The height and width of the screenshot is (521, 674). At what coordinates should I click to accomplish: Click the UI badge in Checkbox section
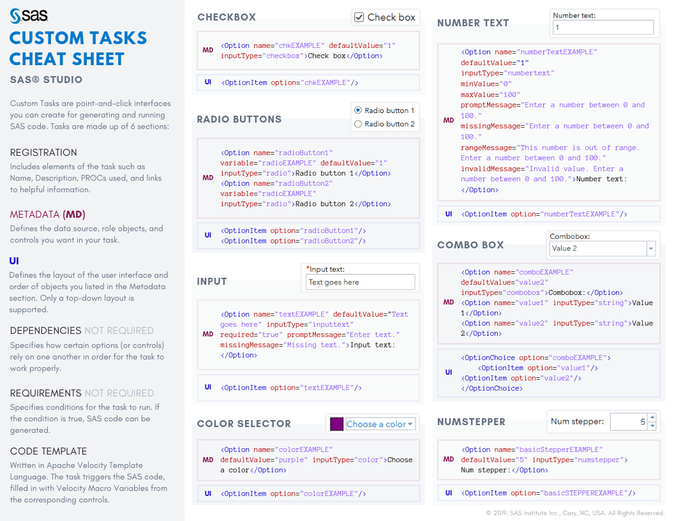tap(208, 82)
